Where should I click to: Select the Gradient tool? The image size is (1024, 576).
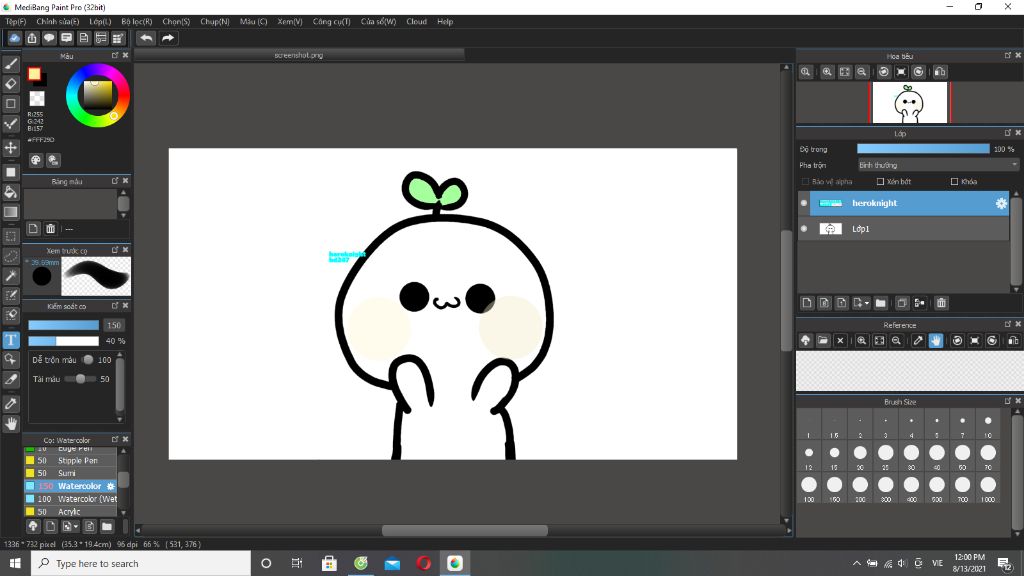coord(10,212)
